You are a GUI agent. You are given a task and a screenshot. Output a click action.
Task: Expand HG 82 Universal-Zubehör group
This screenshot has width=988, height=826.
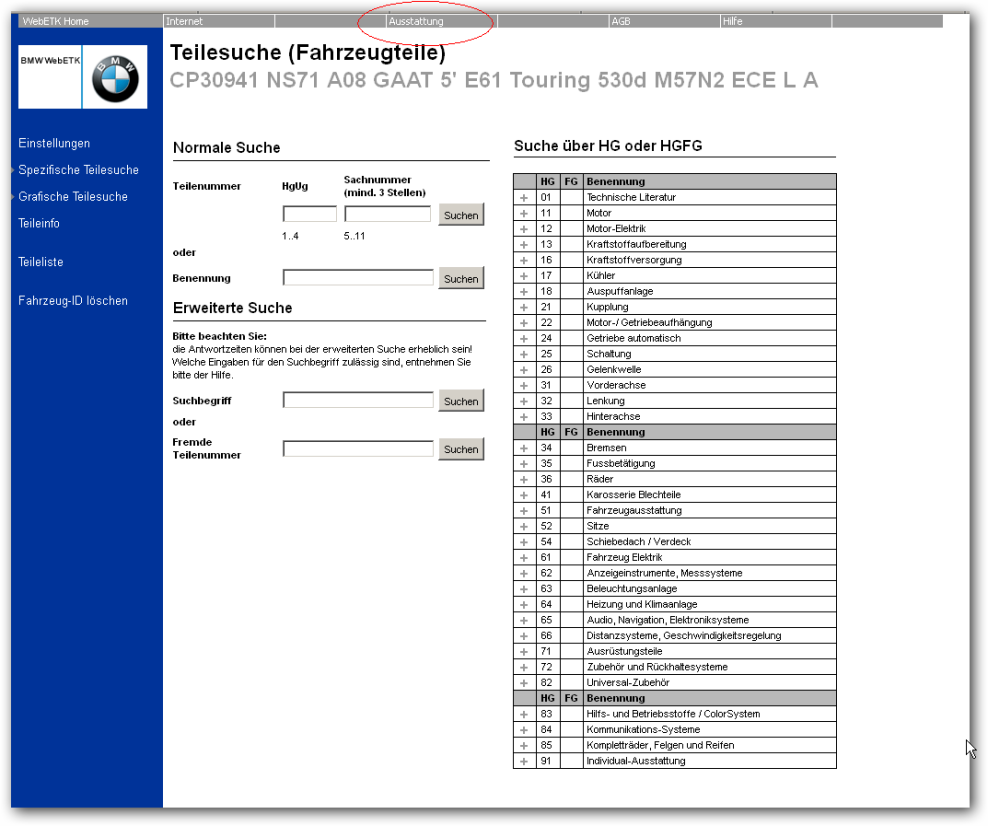tap(524, 683)
